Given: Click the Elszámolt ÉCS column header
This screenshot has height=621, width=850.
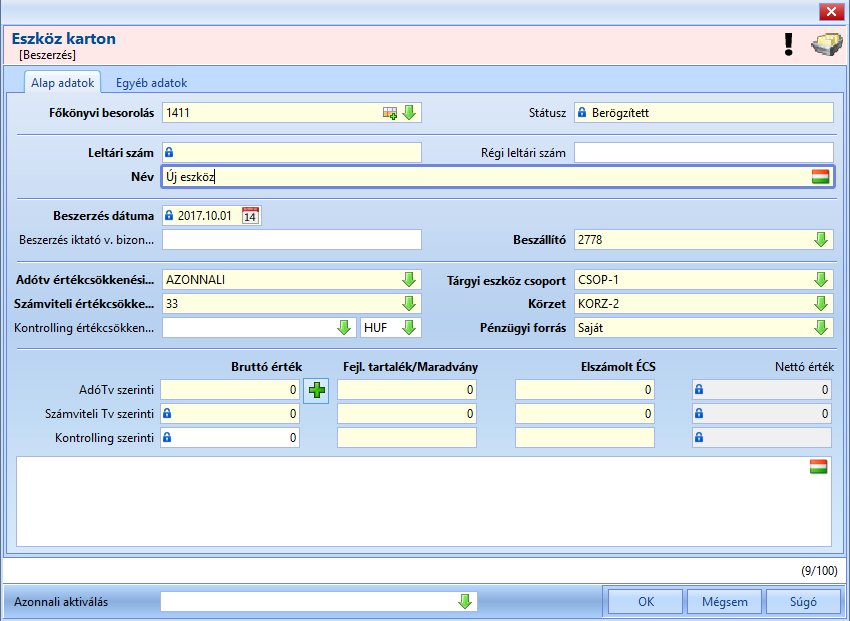Looking at the screenshot, I should tap(618, 367).
